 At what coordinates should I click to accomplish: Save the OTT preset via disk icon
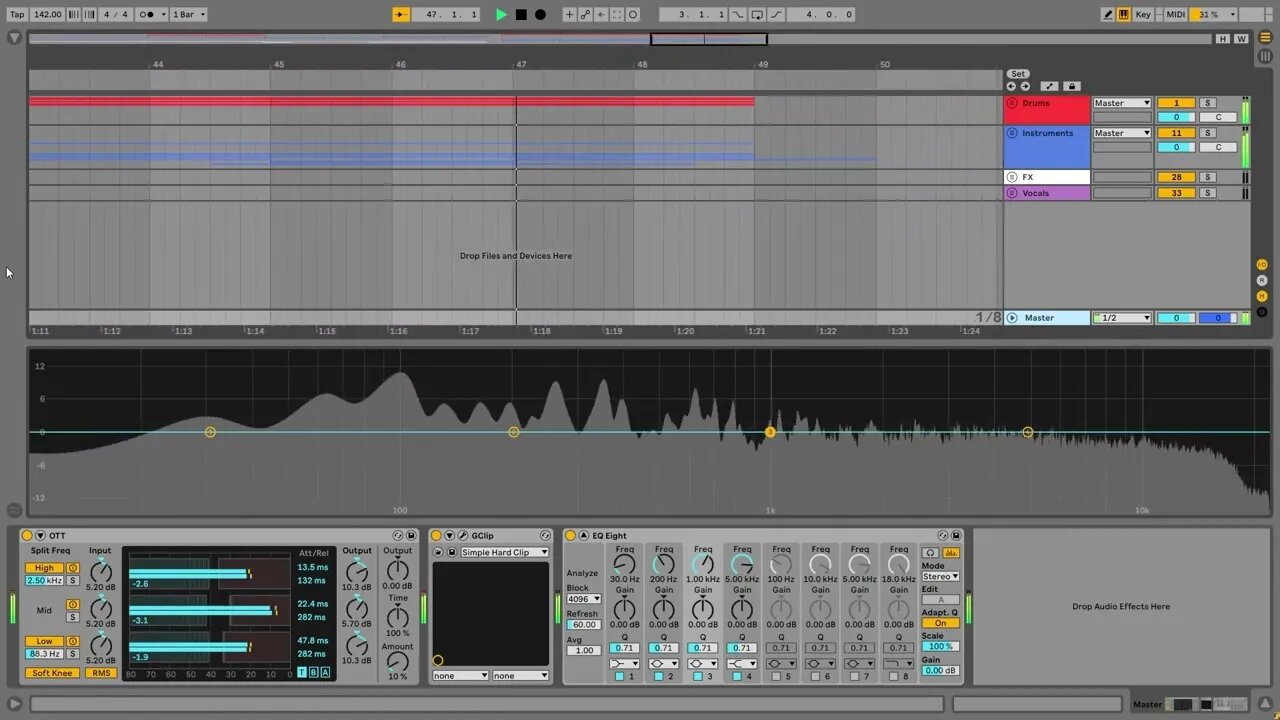[x=411, y=536]
